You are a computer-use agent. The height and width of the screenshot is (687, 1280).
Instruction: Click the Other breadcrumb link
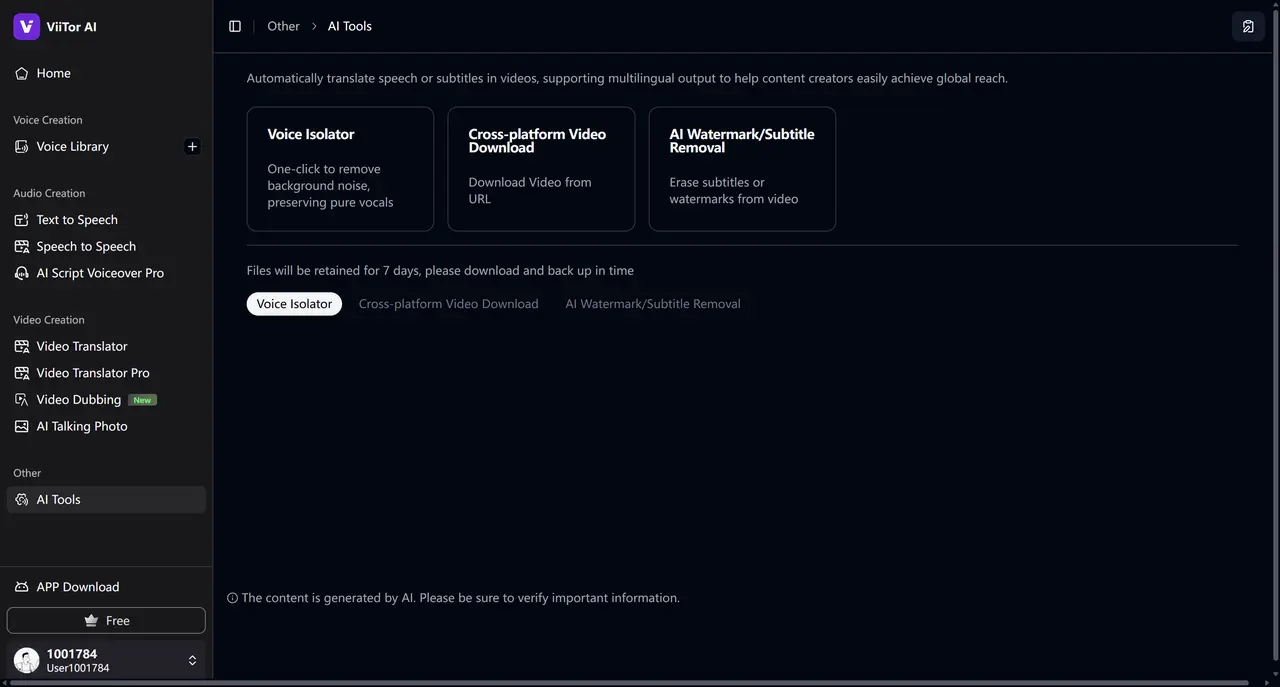tap(283, 26)
